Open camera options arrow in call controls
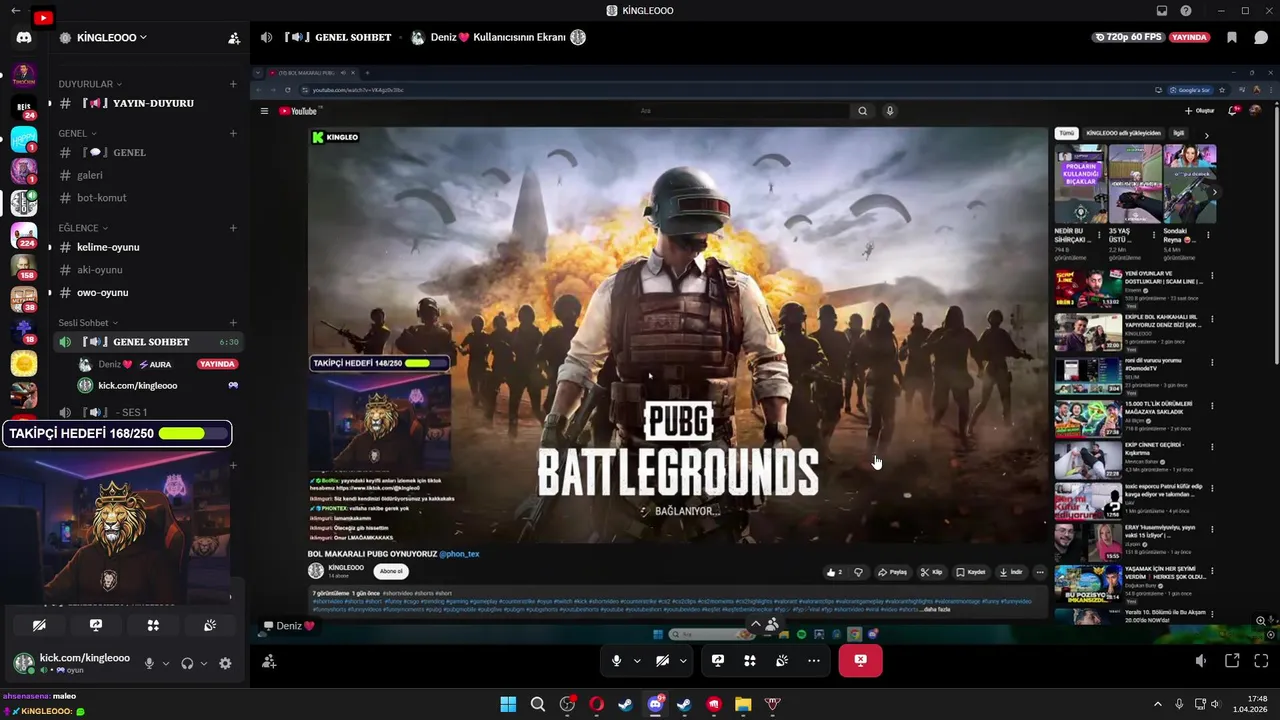1280x720 pixels. (683, 661)
